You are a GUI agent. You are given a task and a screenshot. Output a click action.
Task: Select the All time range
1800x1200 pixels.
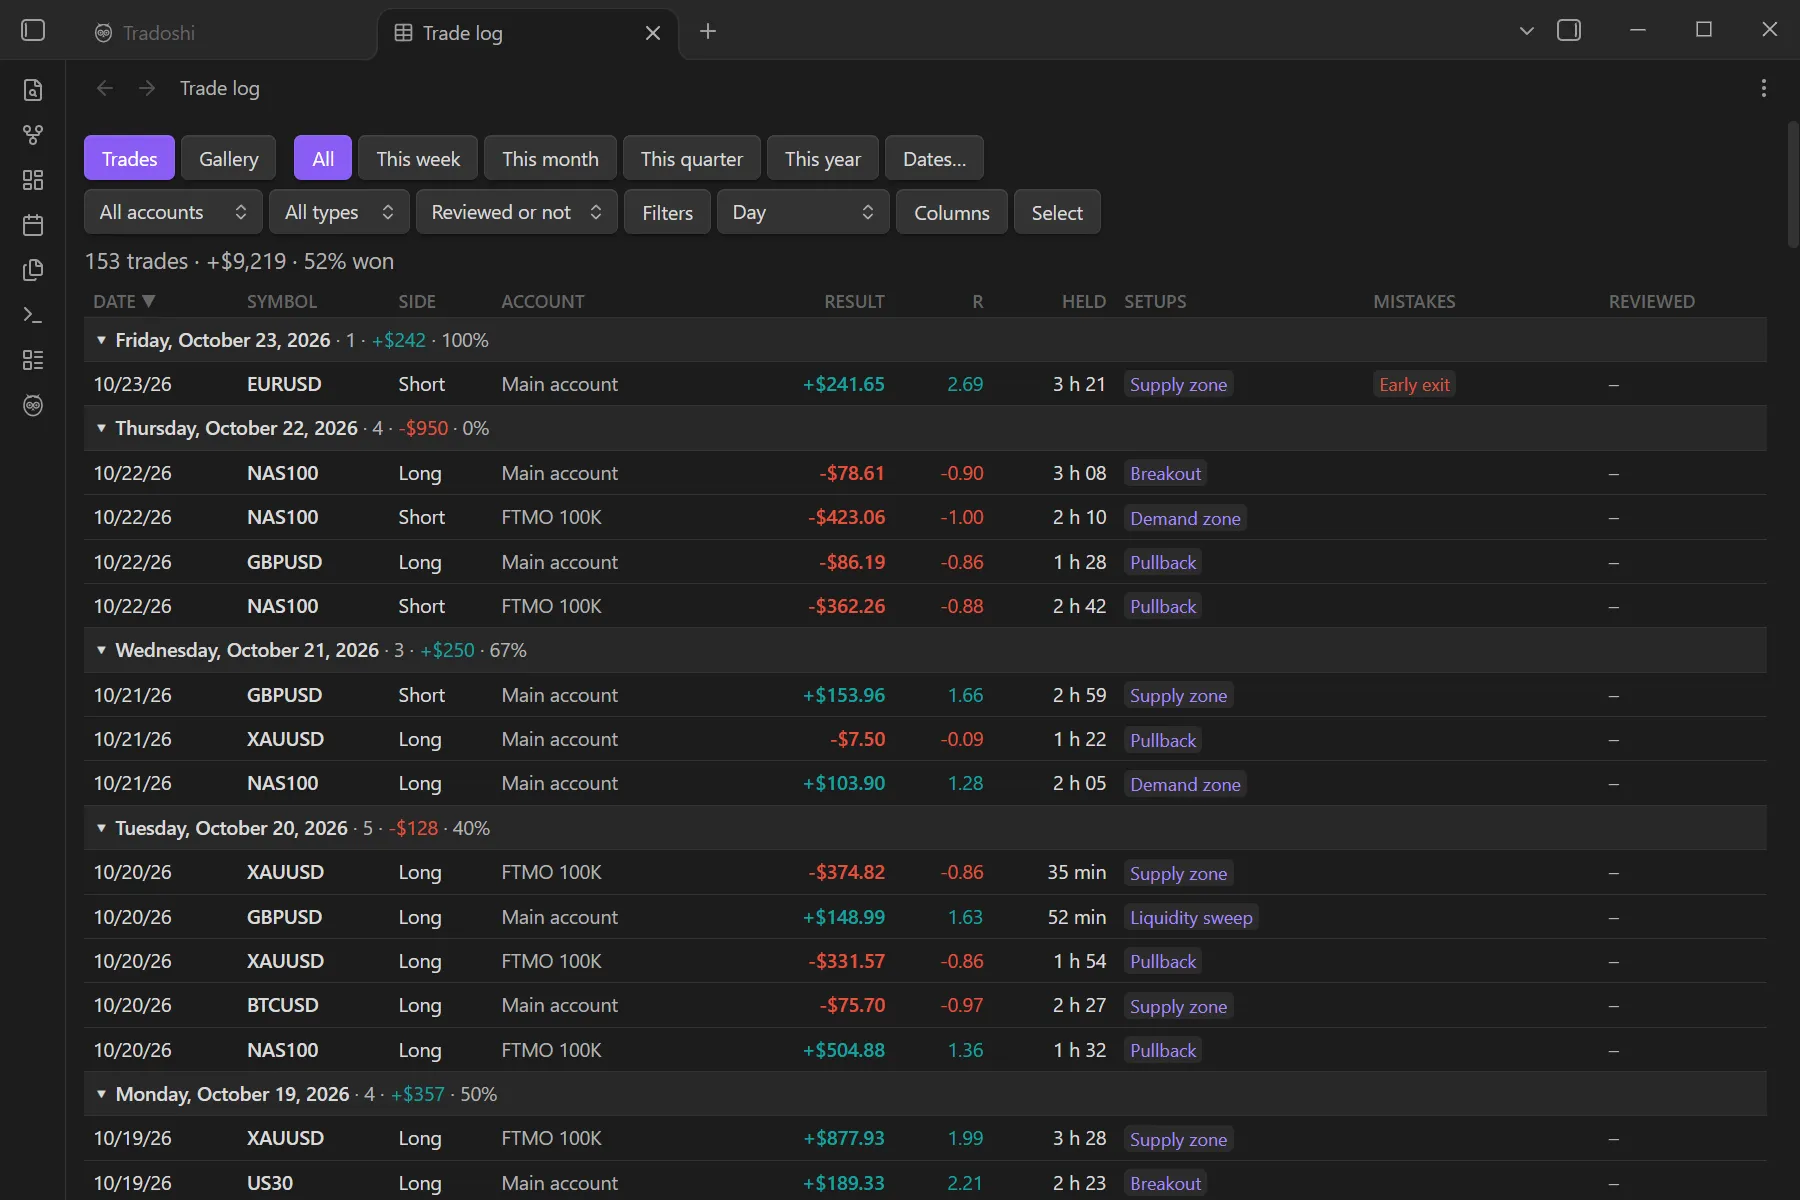pyautogui.click(x=323, y=158)
